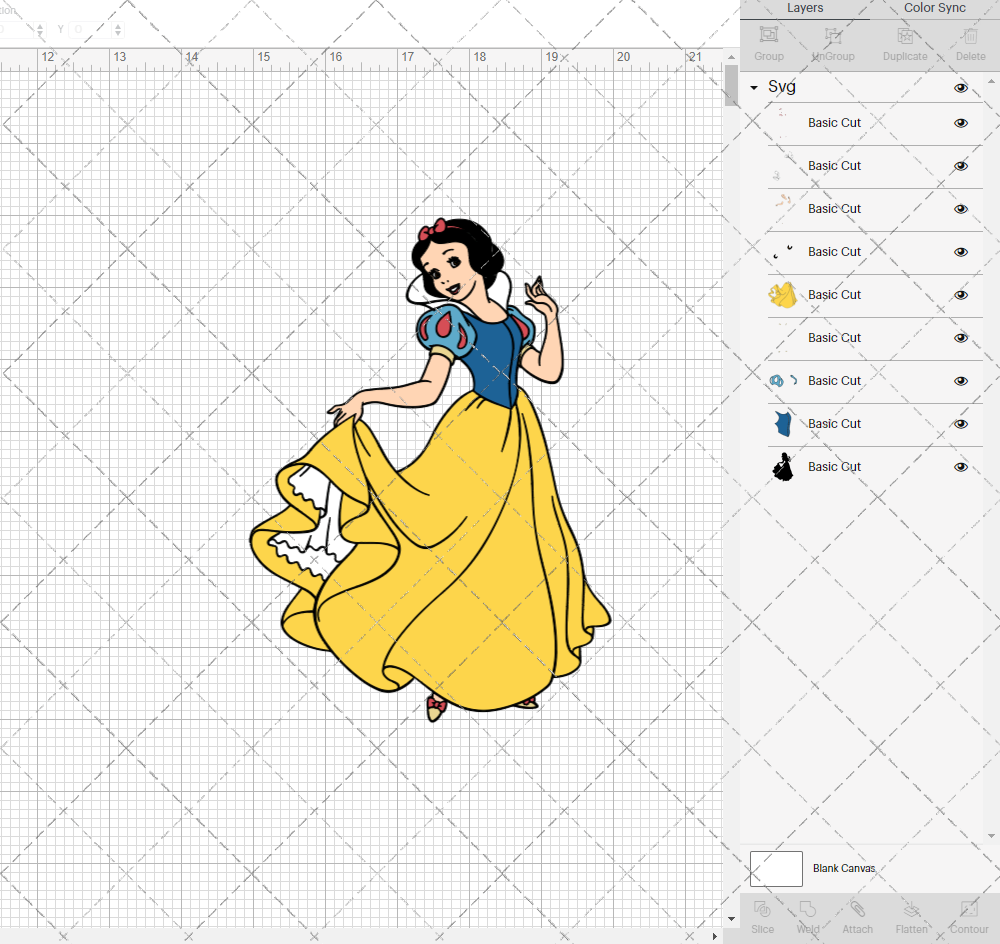This screenshot has width=1000, height=944.
Task: Click Basic Cut label beside black silhouette thumbnail
Action: point(834,467)
